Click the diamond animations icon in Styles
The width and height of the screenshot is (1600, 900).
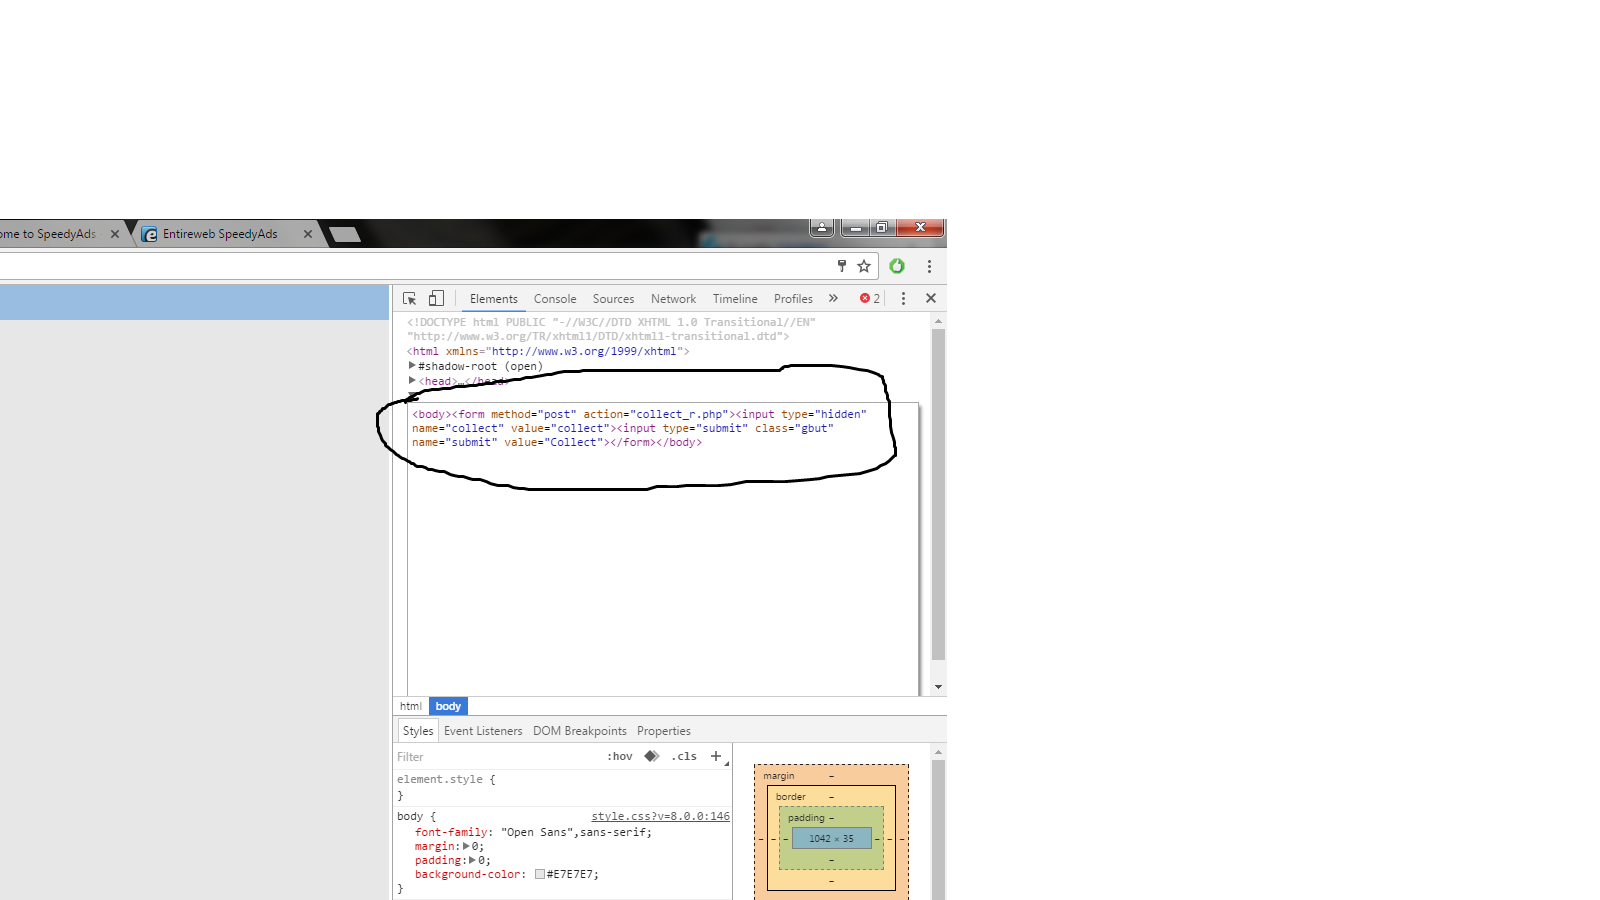point(652,756)
